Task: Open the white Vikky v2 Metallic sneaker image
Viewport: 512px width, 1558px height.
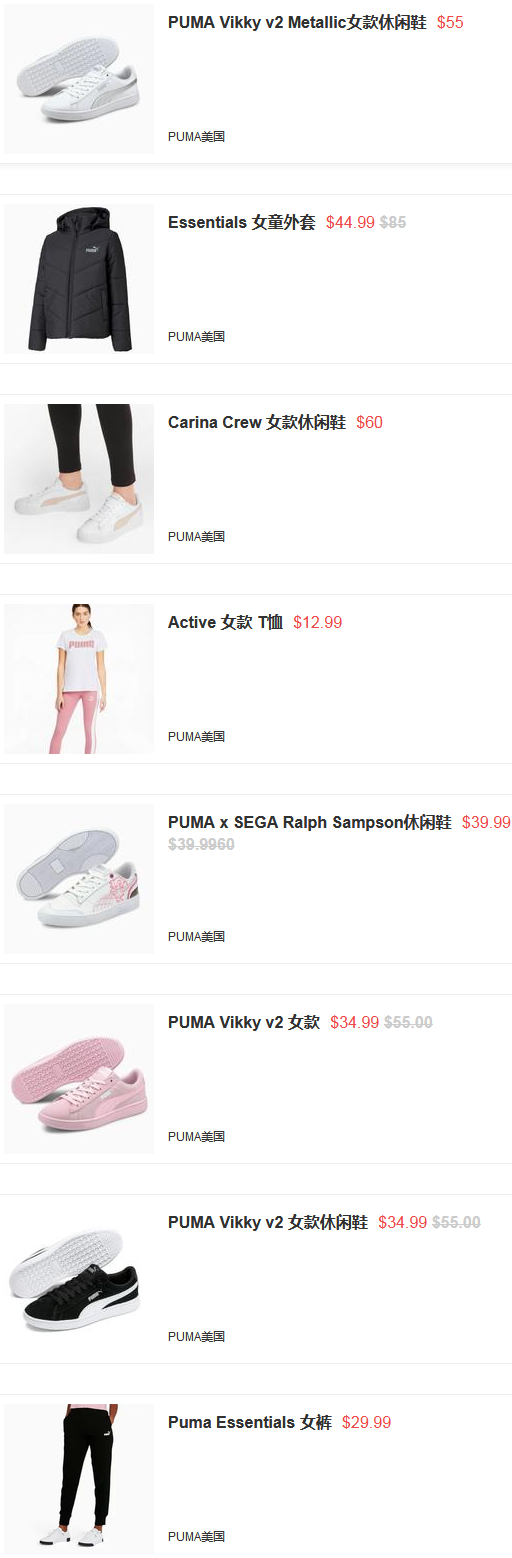Action: pyautogui.click(x=79, y=79)
